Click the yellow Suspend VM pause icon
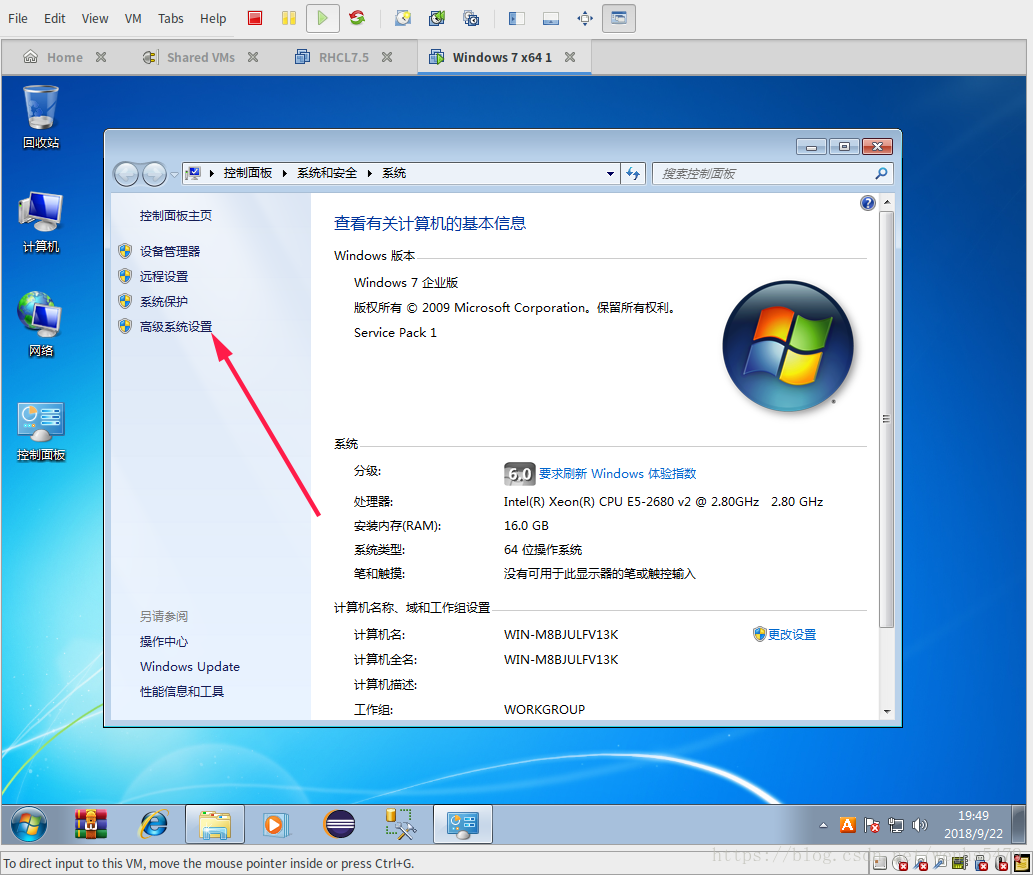The width and height of the screenshot is (1033, 875). pyautogui.click(x=289, y=18)
